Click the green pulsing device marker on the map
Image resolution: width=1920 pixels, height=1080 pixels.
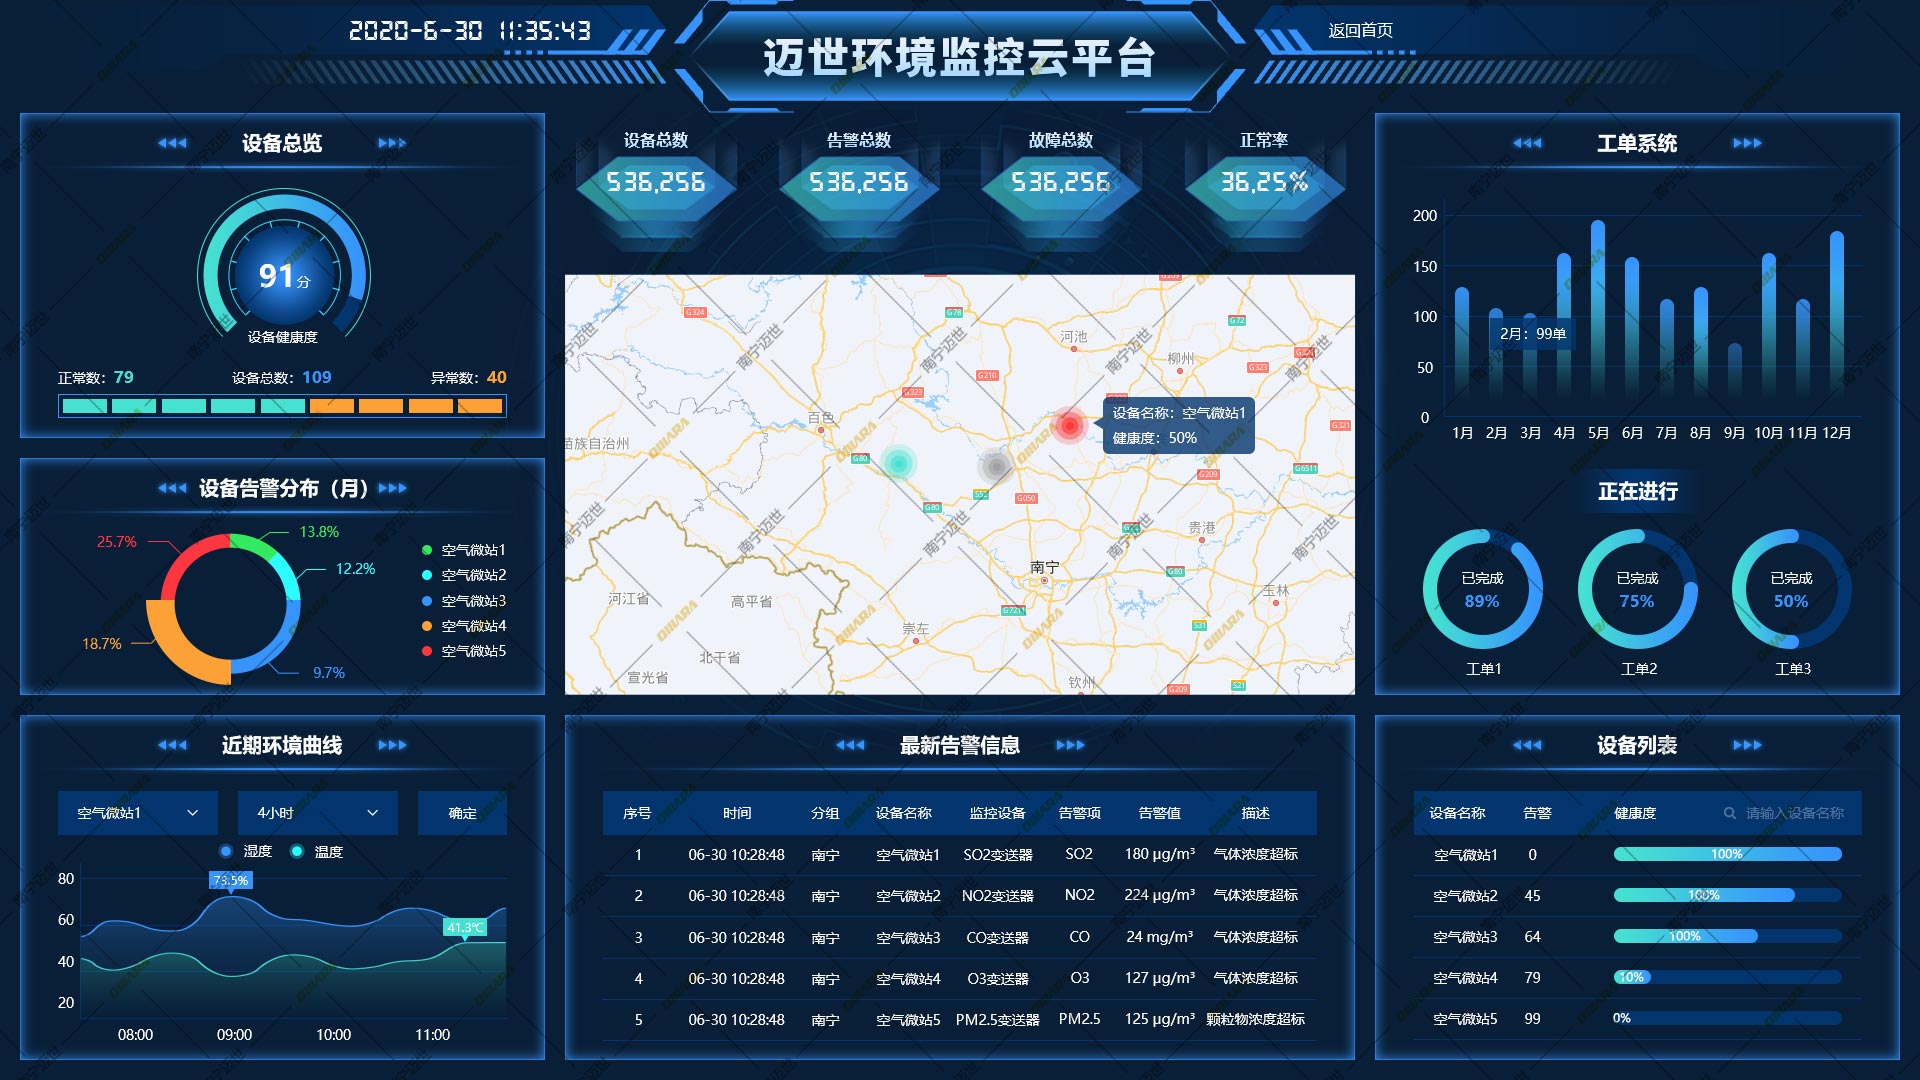click(901, 463)
